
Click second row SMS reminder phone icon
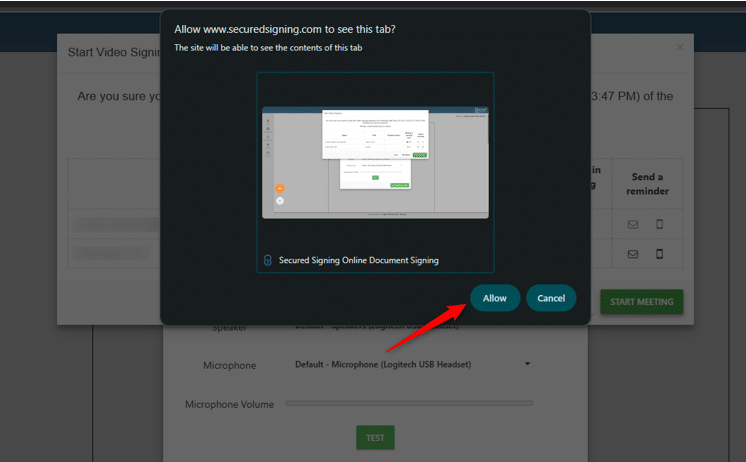[x=660, y=255]
